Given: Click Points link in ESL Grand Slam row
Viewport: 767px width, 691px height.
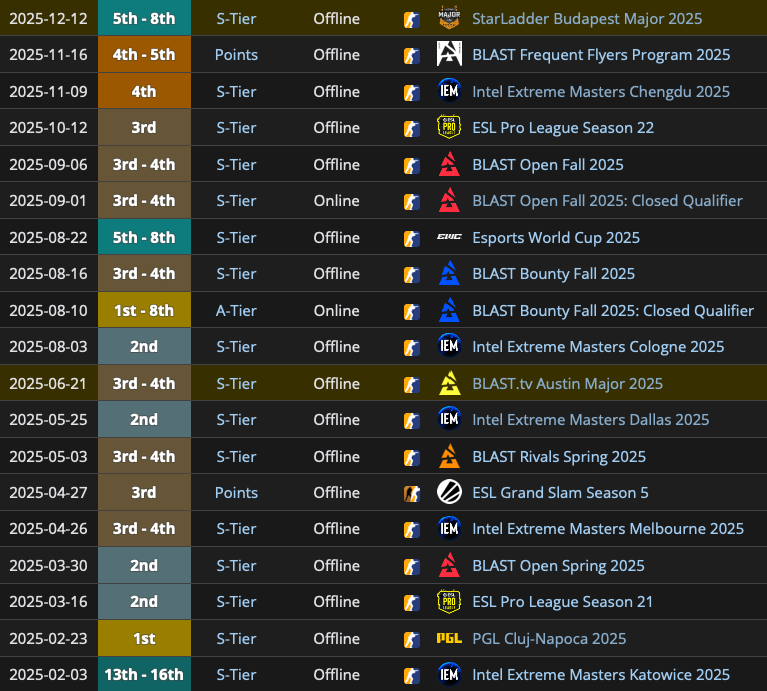Looking at the screenshot, I should pyautogui.click(x=236, y=492).
